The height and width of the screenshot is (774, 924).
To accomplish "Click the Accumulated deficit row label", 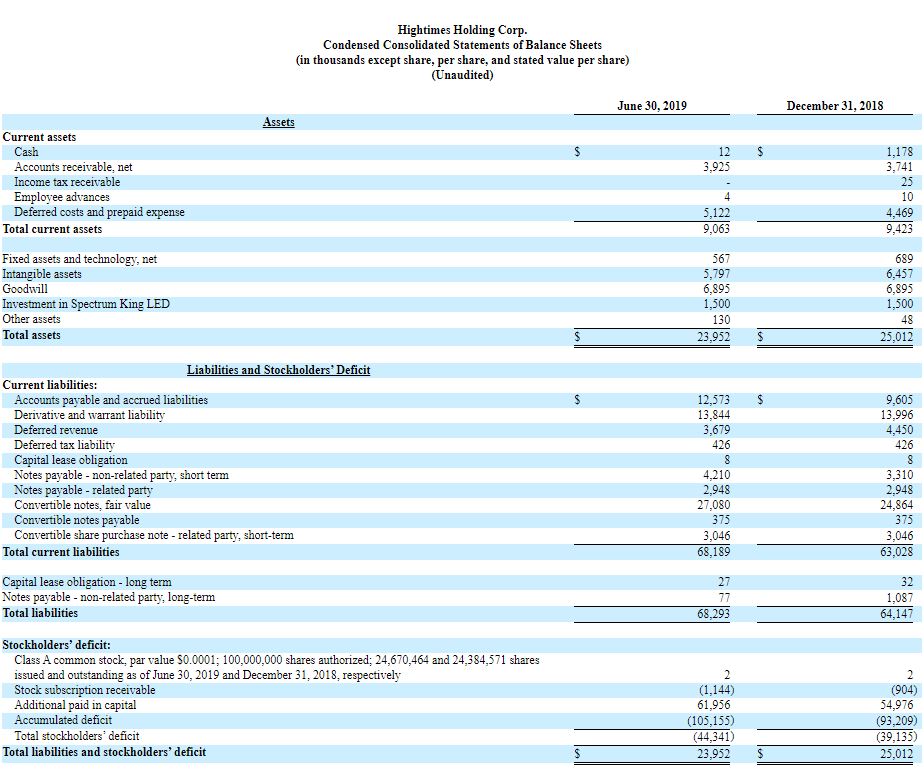I will point(63,720).
